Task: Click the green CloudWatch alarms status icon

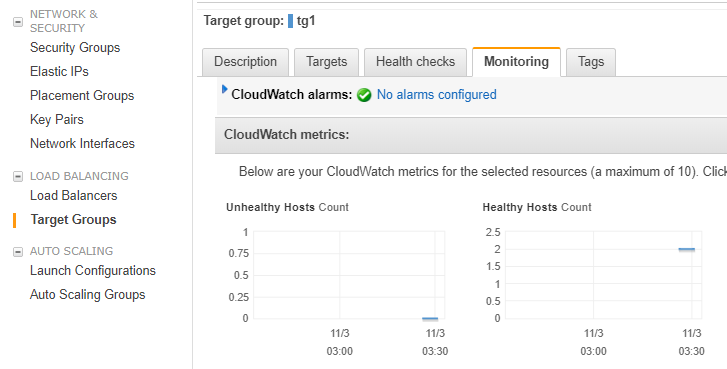Action: click(x=364, y=95)
